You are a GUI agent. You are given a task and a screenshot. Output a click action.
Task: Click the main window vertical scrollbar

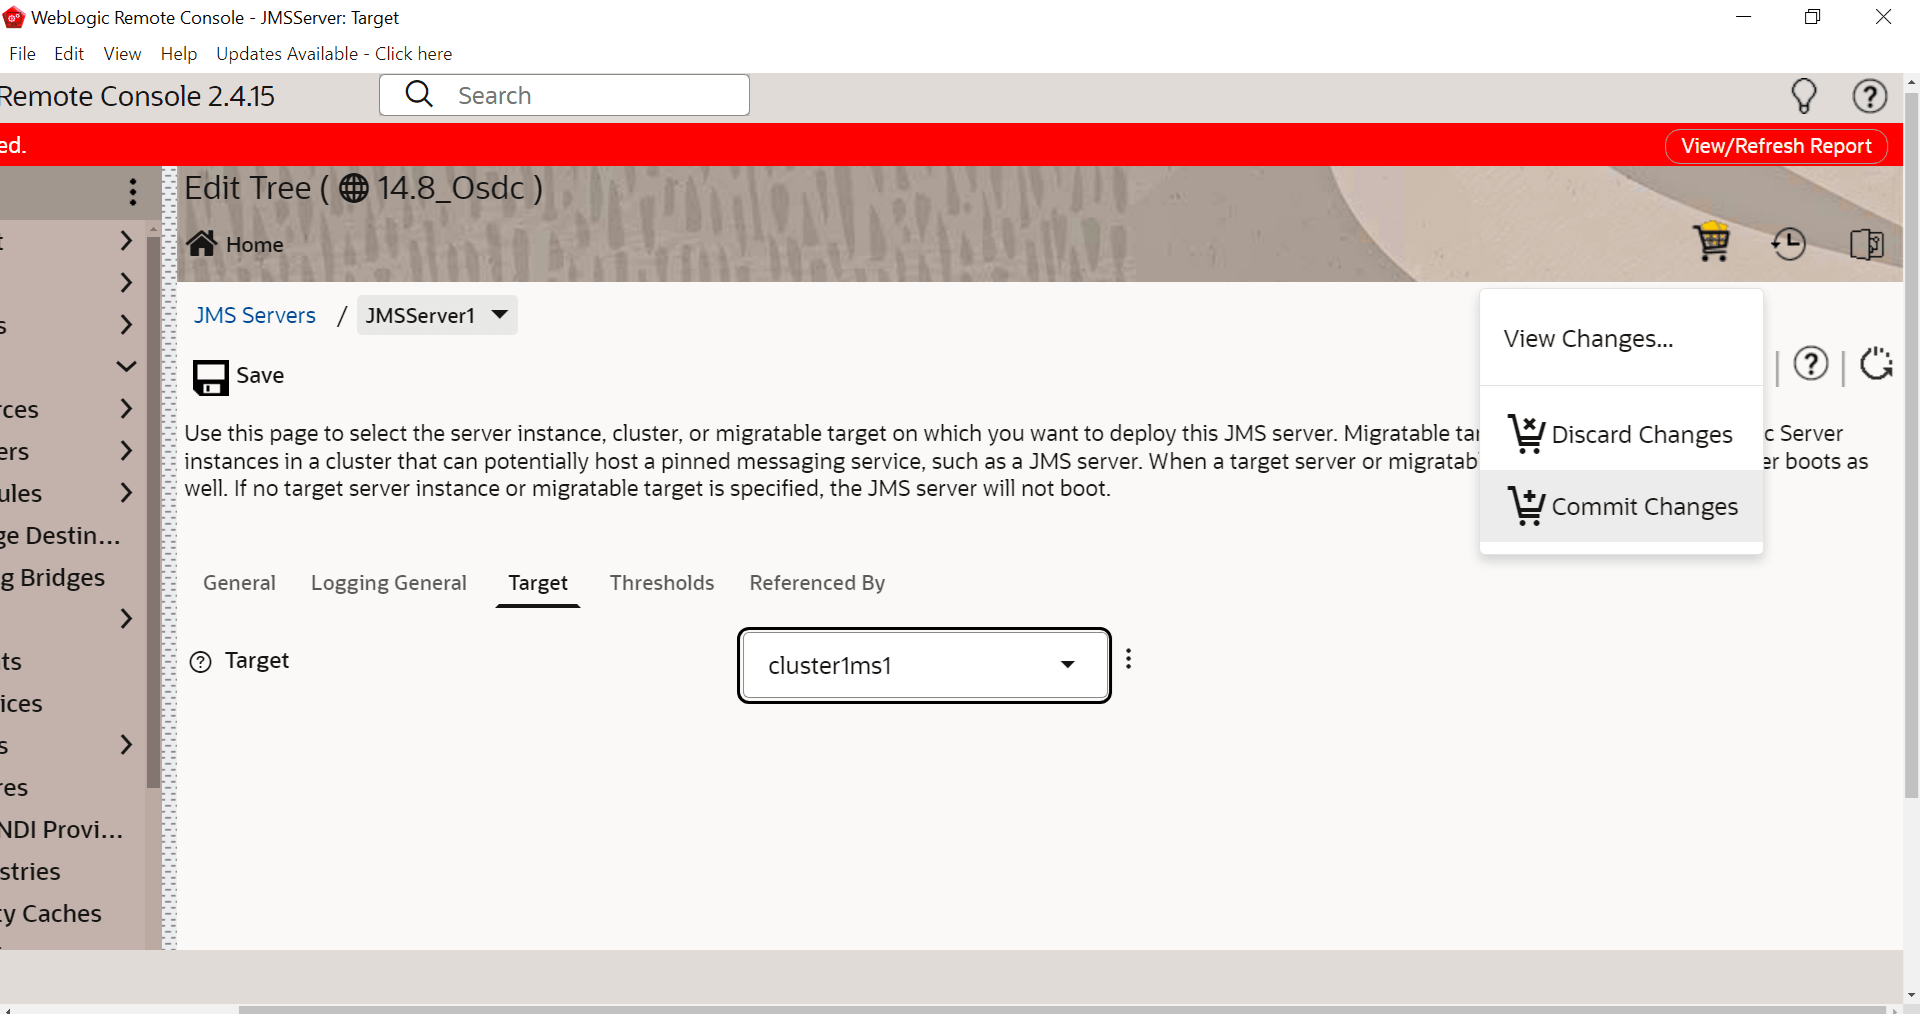1911,445
